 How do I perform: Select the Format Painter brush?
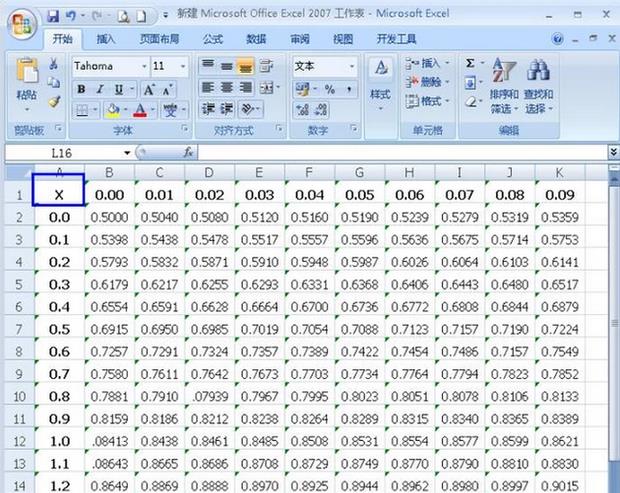[x=54, y=102]
